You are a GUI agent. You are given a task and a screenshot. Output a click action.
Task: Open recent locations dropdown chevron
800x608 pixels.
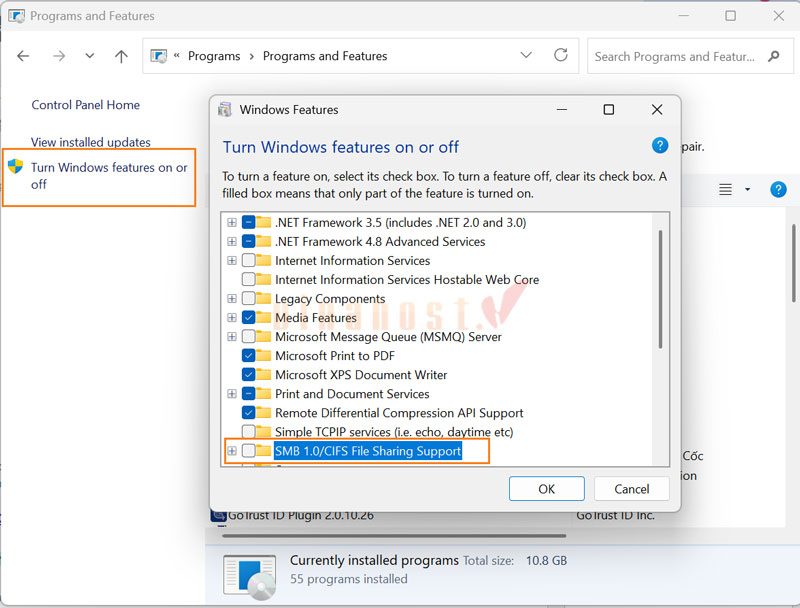(x=90, y=56)
